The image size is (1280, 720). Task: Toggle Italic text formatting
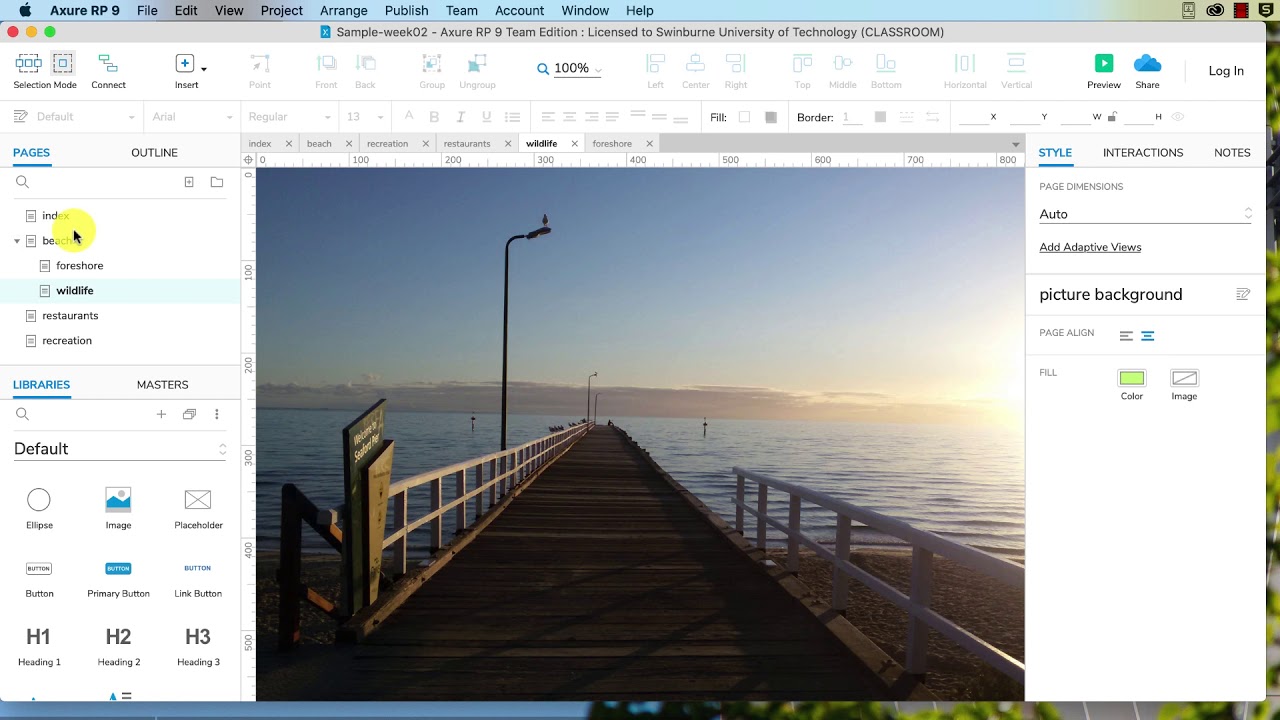(x=461, y=117)
